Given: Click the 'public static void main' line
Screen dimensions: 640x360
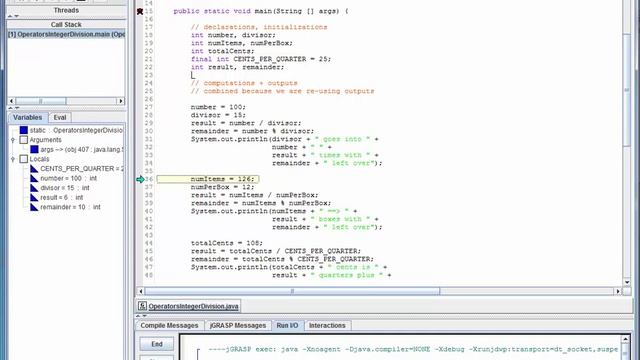Looking at the screenshot, I should (261, 11).
